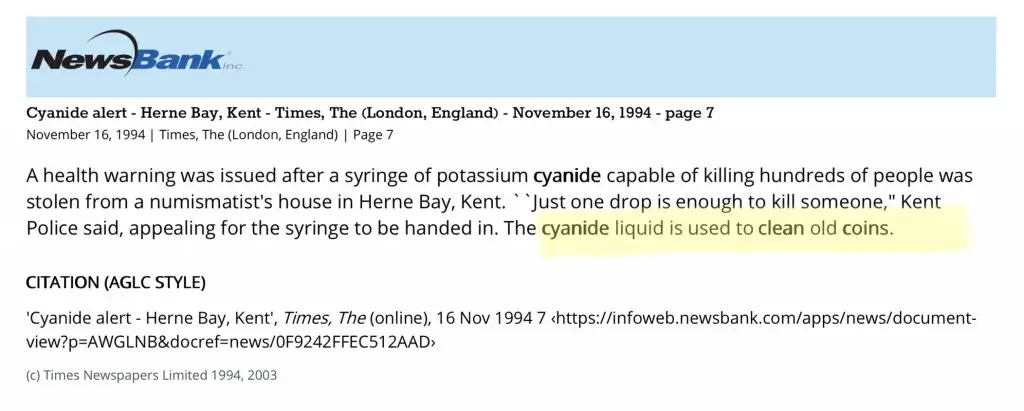Click the highlighted word 'coins'
Screen dimensions: 1024x411
pyautogui.click(x=864, y=229)
